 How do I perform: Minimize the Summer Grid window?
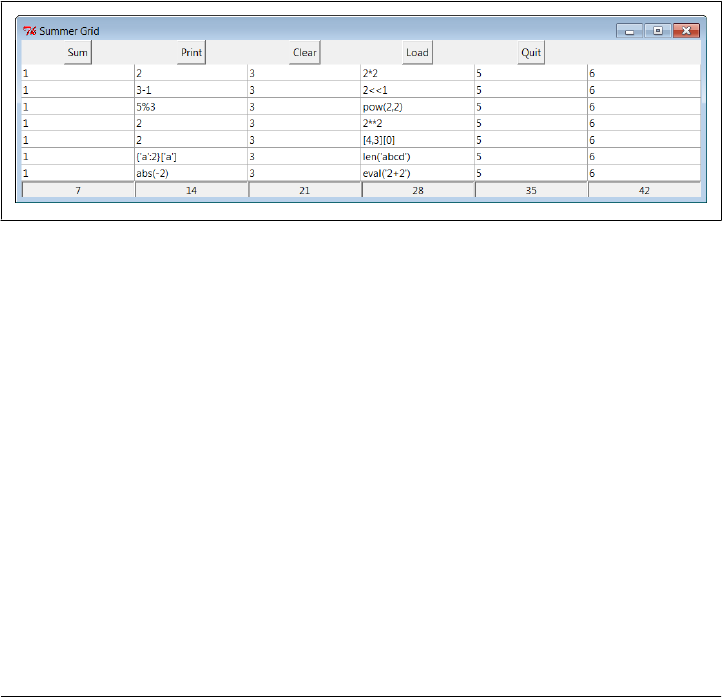[629, 31]
